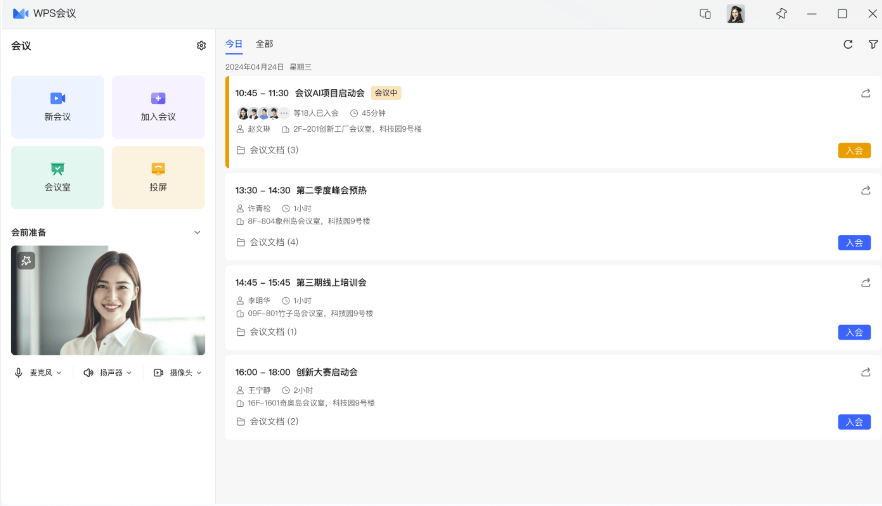Open microphone device dropdown arrow
The image size is (882, 506).
[59, 373]
